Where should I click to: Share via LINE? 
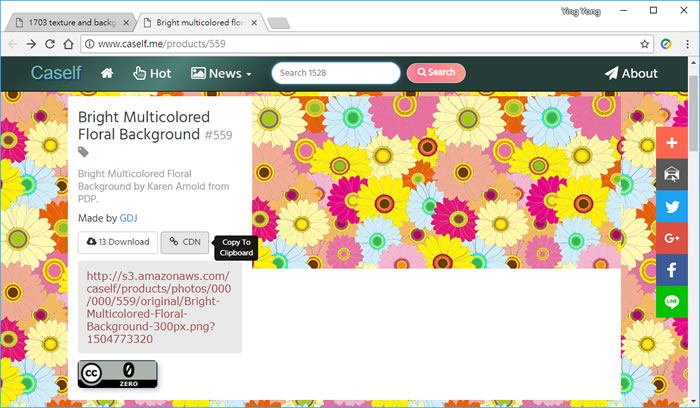point(671,301)
